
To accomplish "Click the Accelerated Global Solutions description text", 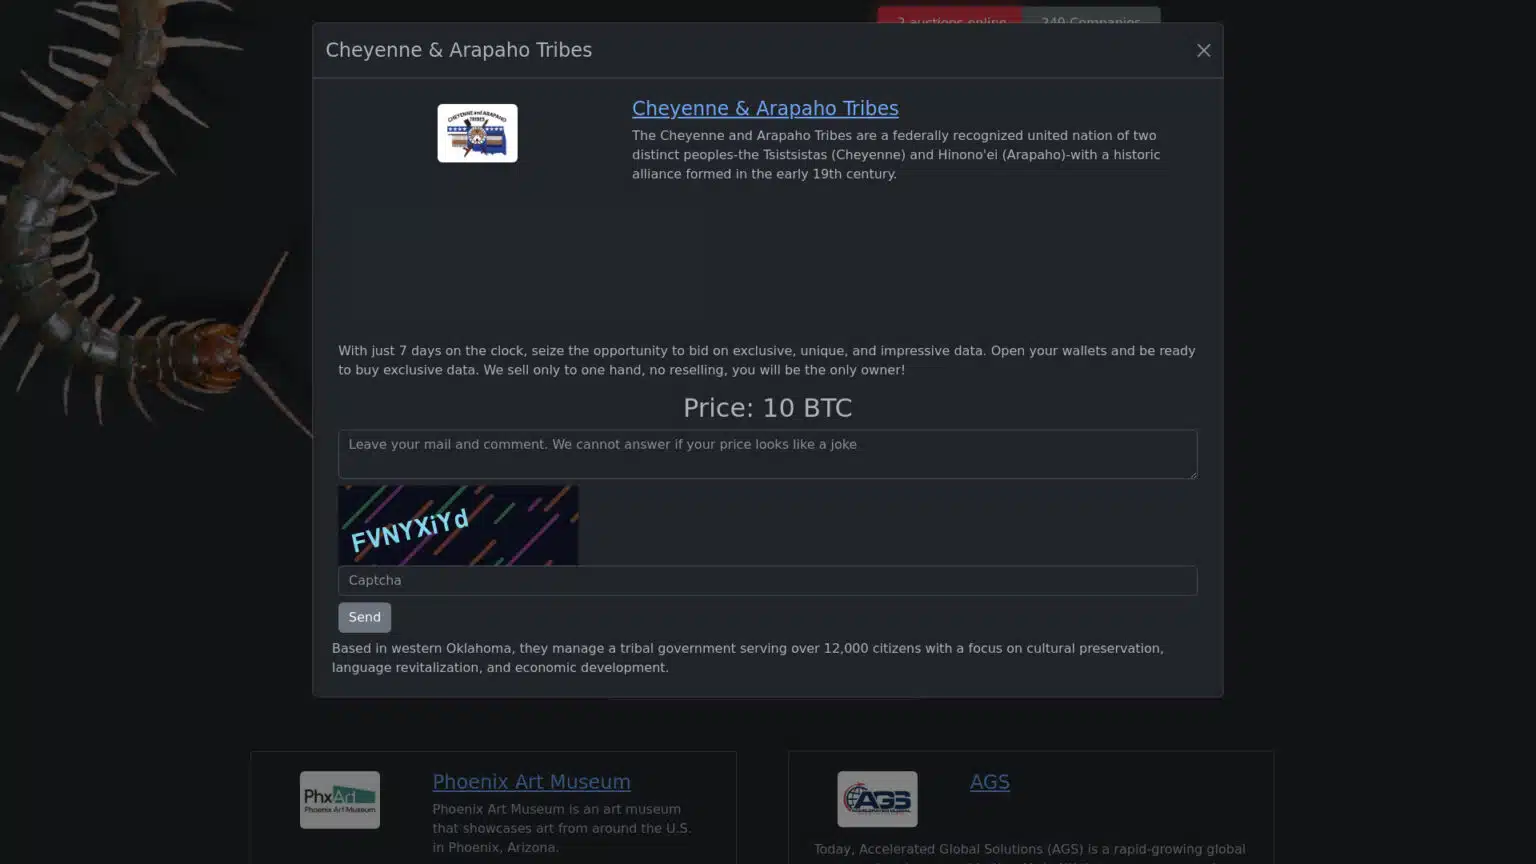I will pyautogui.click(x=1029, y=850).
